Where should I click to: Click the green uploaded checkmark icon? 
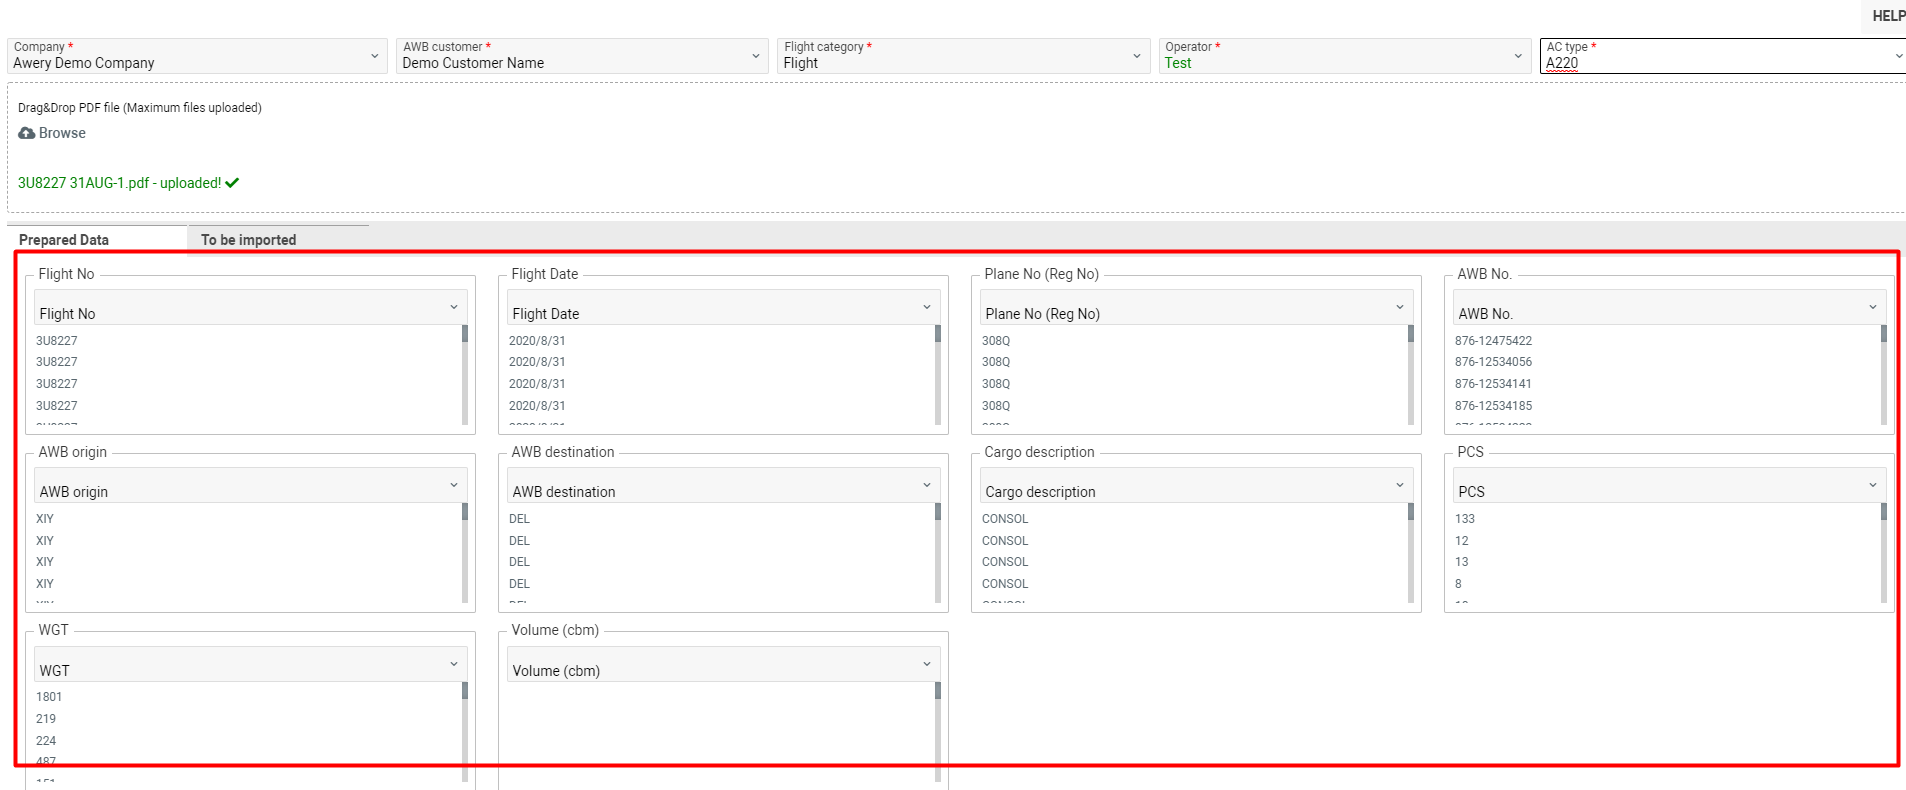pyautogui.click(x=232, y=183)
